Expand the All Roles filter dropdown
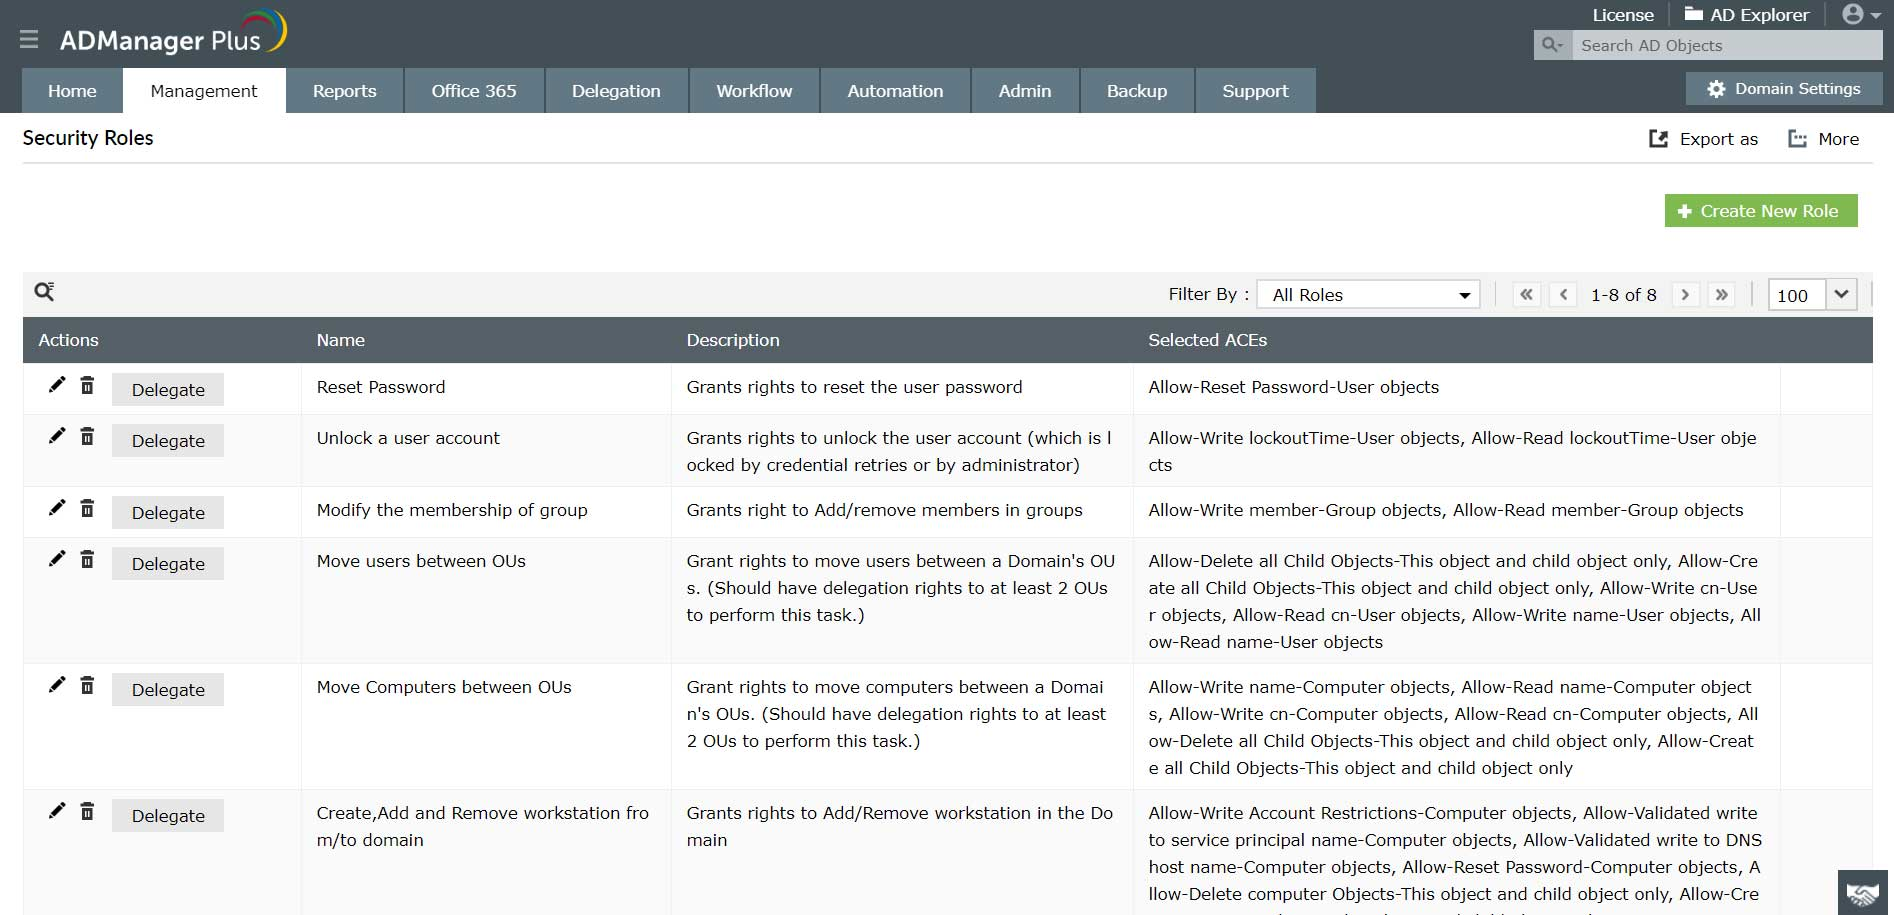This screenshot has height=915, width=1894. tap(1368, 295)
